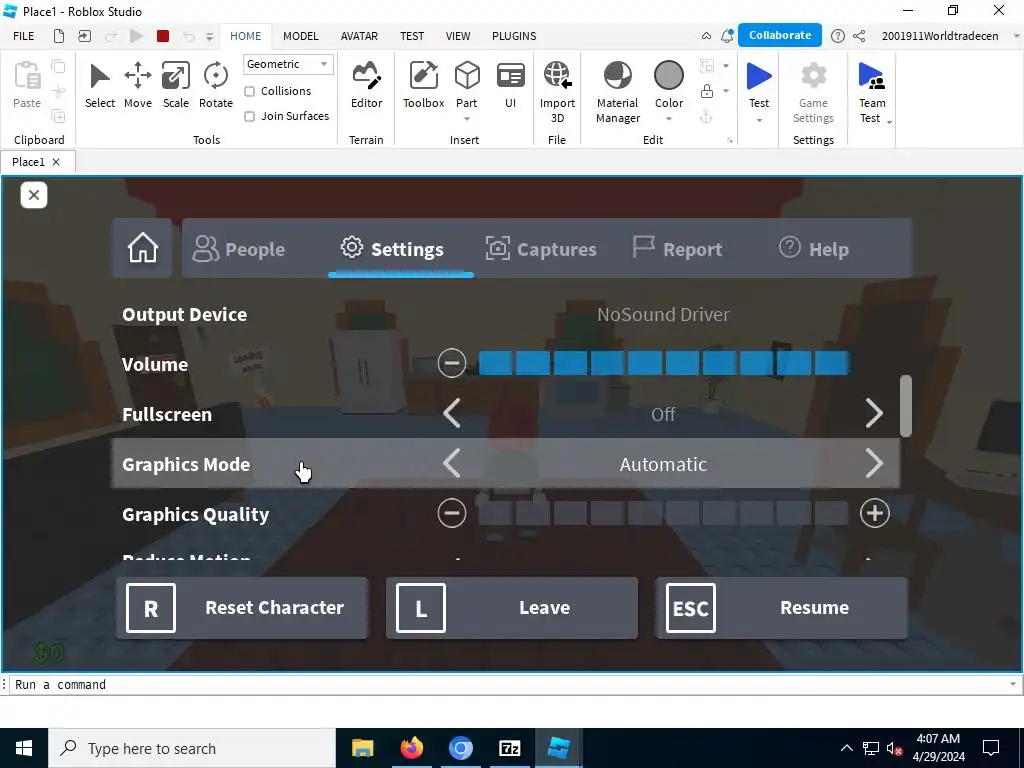Open 7-Zip from the taskbar
This screenshot has width=1024, height=768.
[x=509, y=748]
